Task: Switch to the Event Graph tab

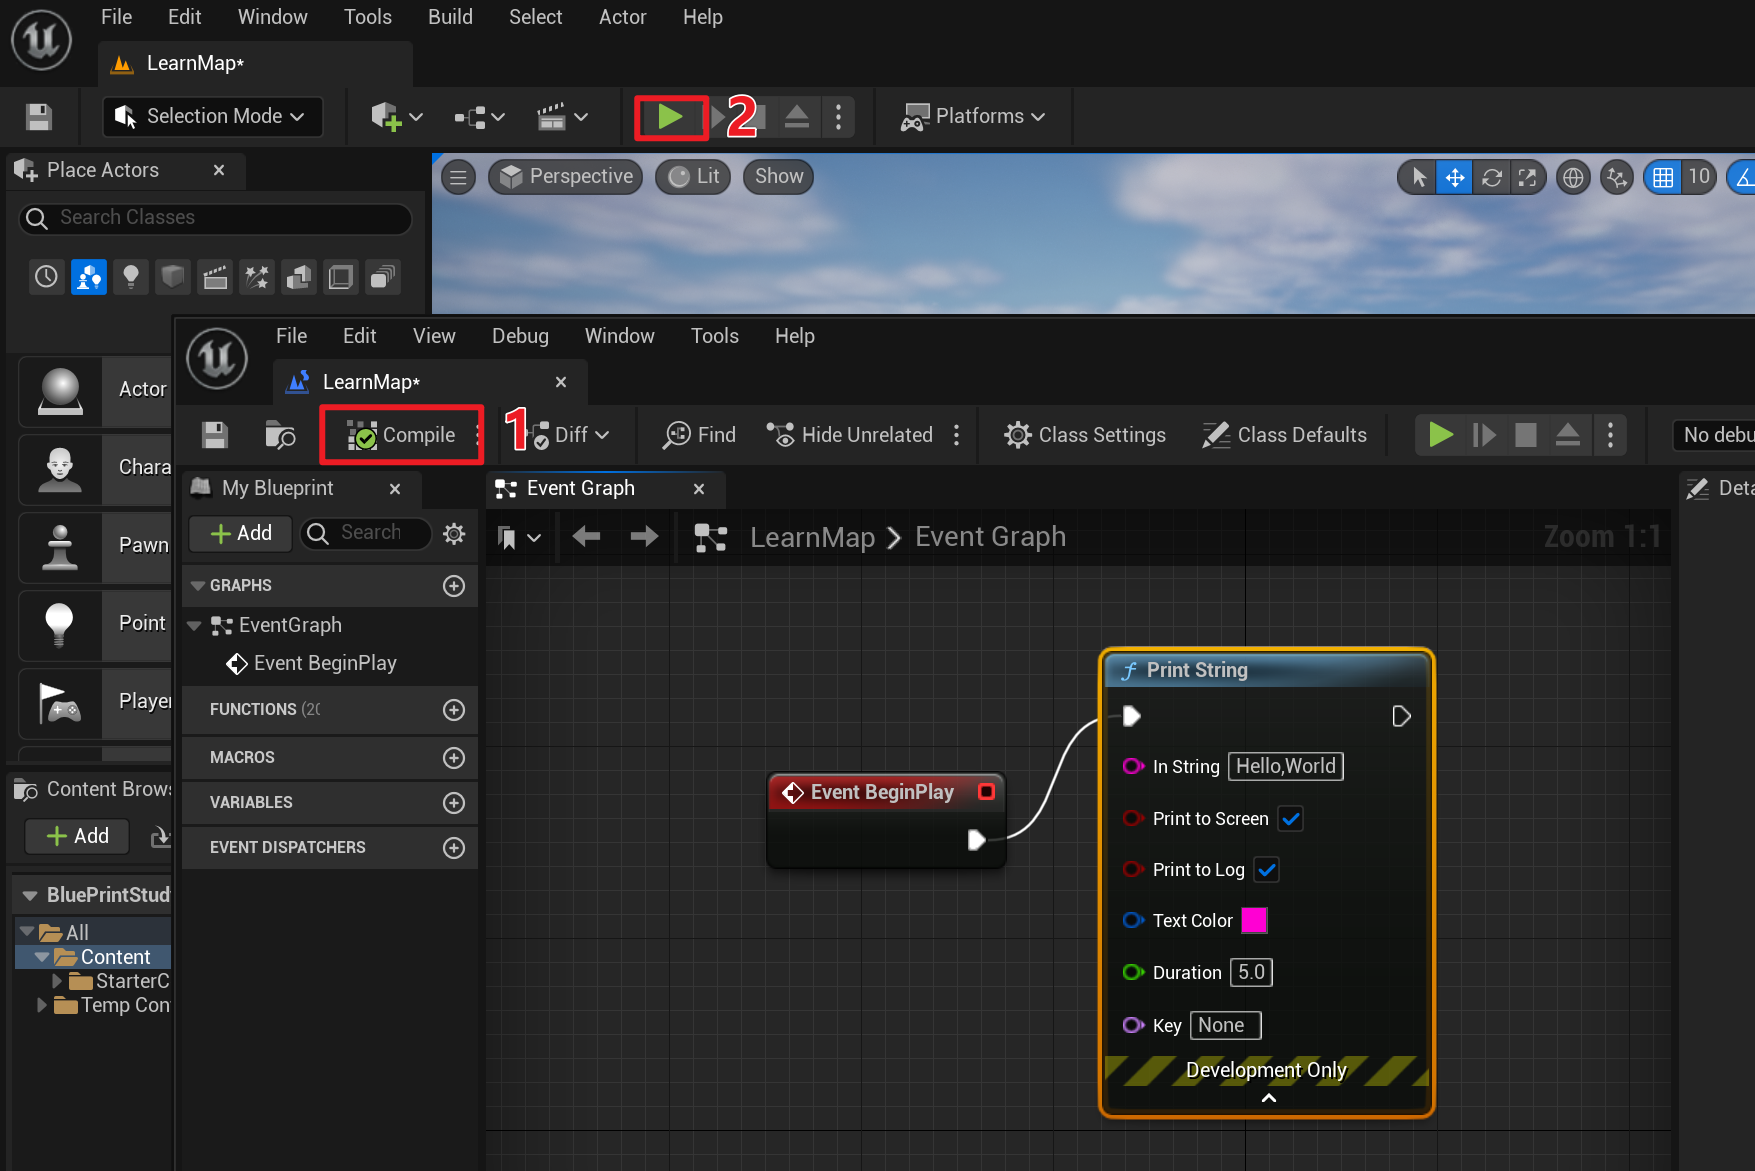Action: pyautogui.click(x=581, y=488)
